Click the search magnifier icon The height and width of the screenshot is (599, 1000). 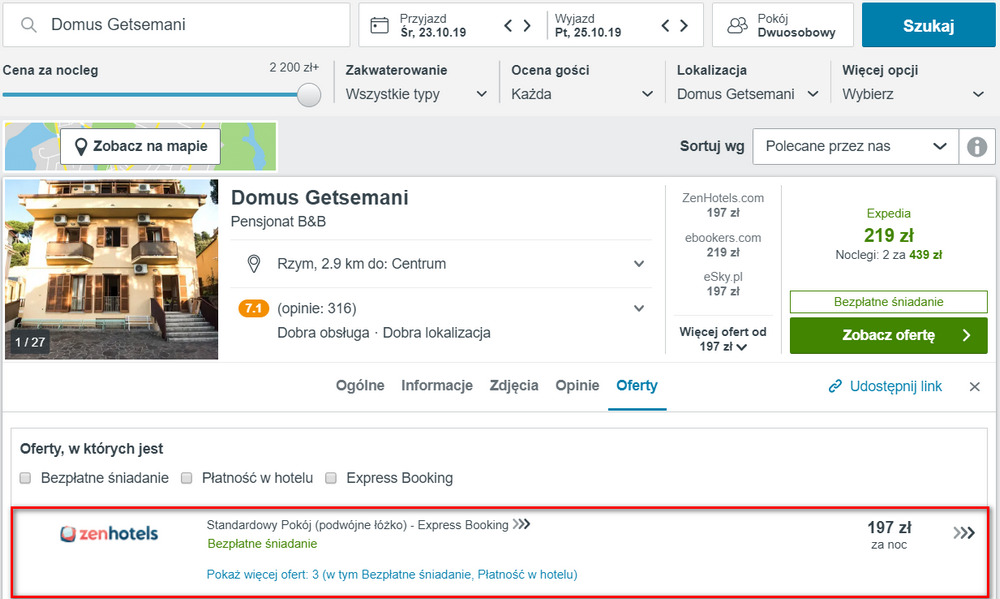[28, 25]
